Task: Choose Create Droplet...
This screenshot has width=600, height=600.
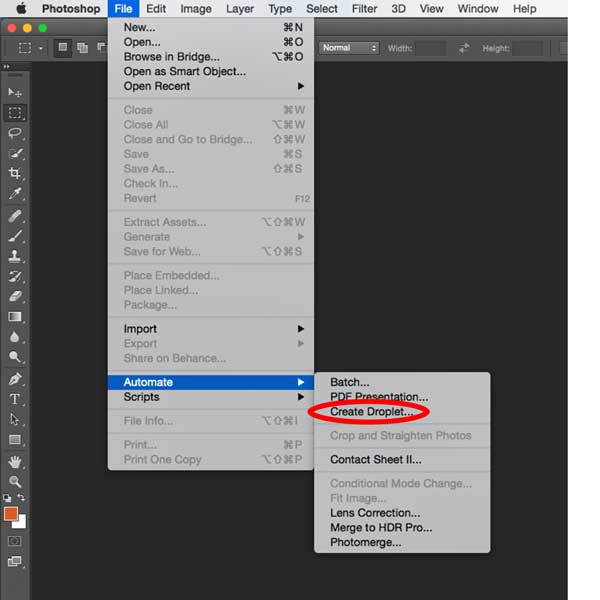Action: (402, 412)
